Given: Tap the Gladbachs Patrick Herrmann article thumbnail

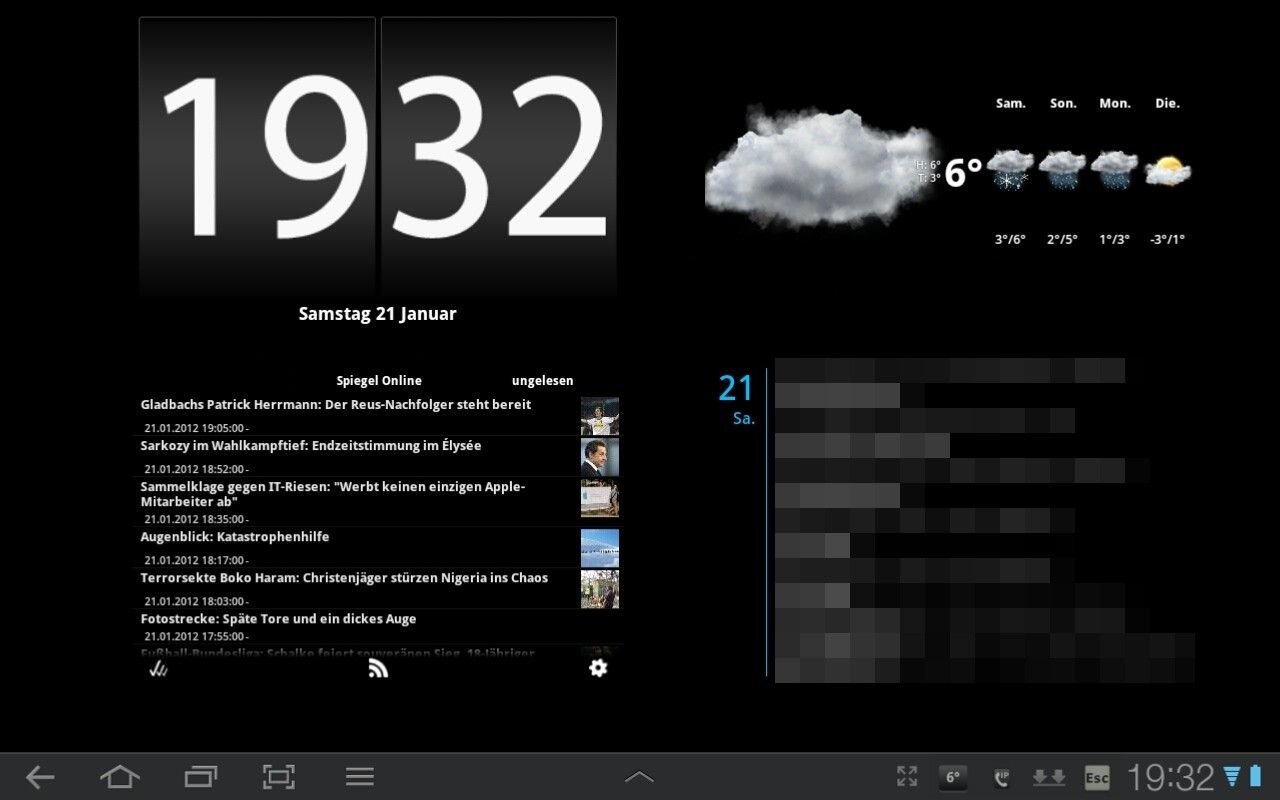Looking at the screenshot, I should (600, 416).
